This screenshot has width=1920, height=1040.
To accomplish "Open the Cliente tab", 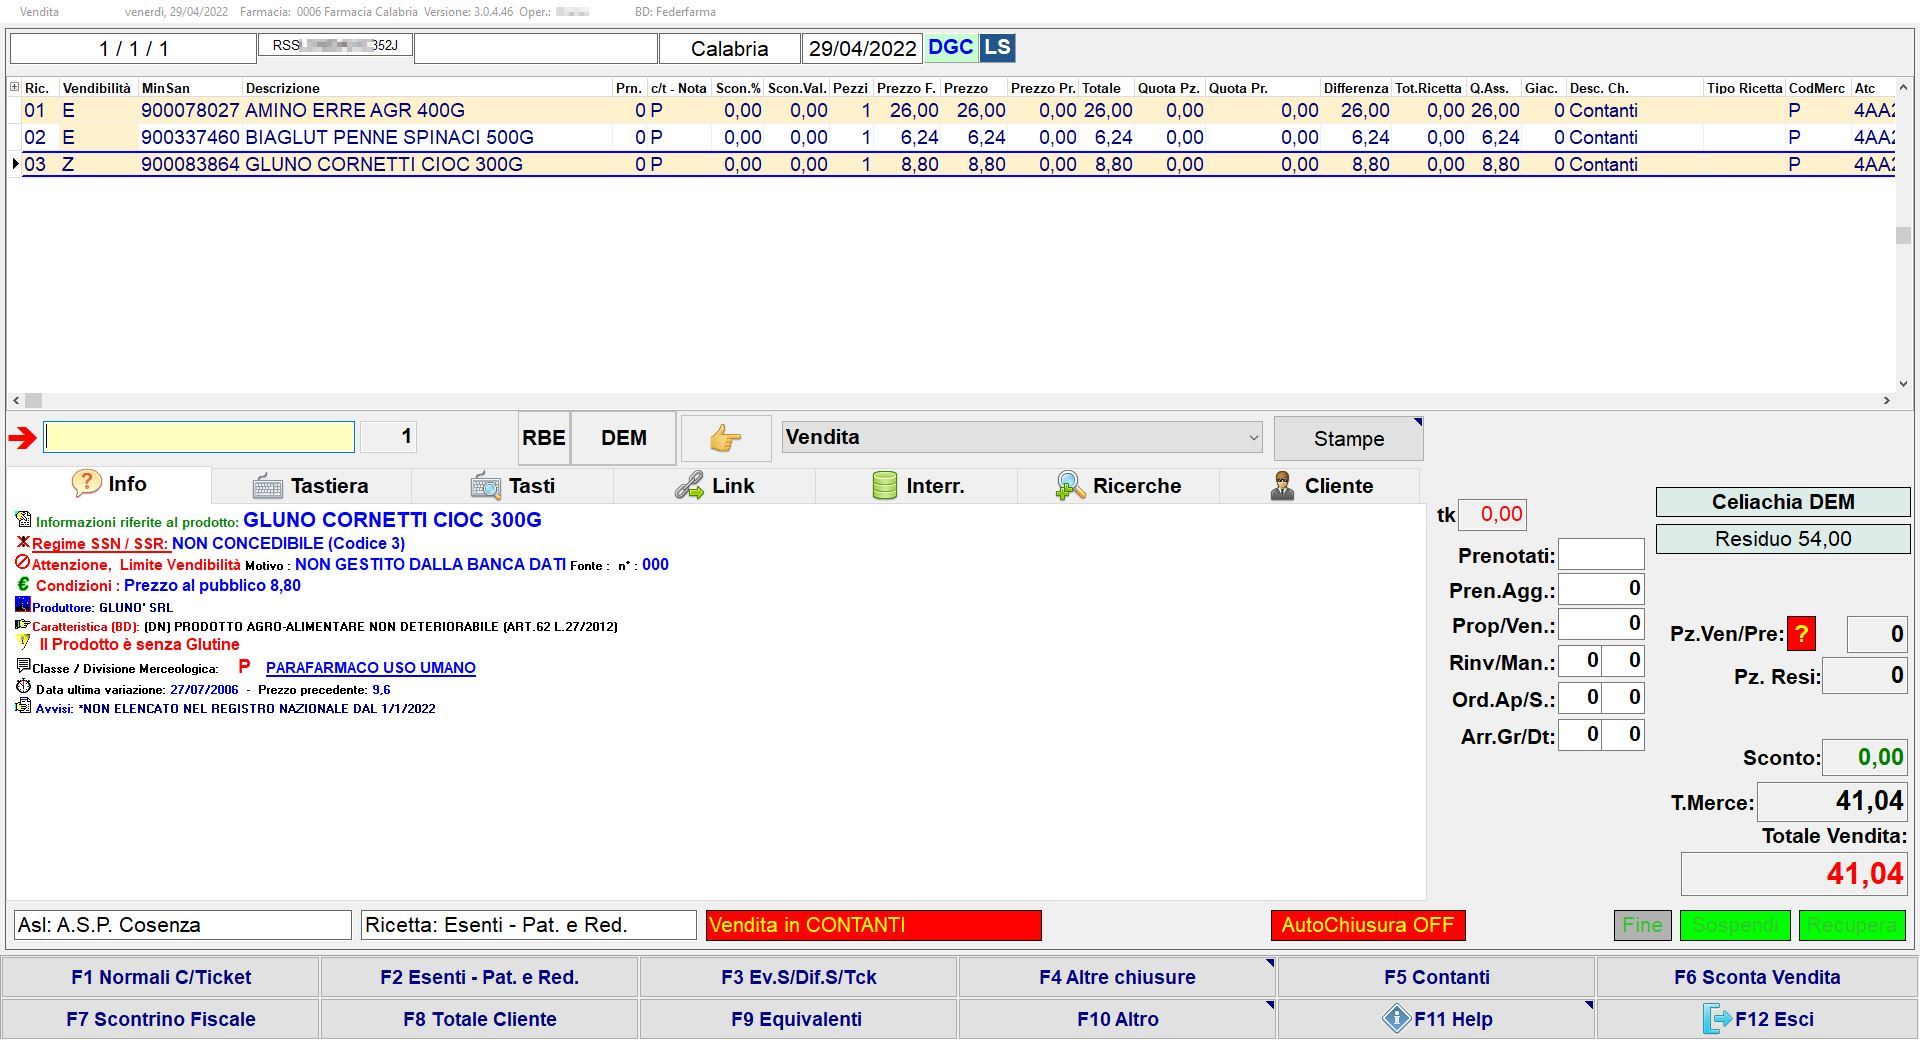I will tap(1320, 486).
